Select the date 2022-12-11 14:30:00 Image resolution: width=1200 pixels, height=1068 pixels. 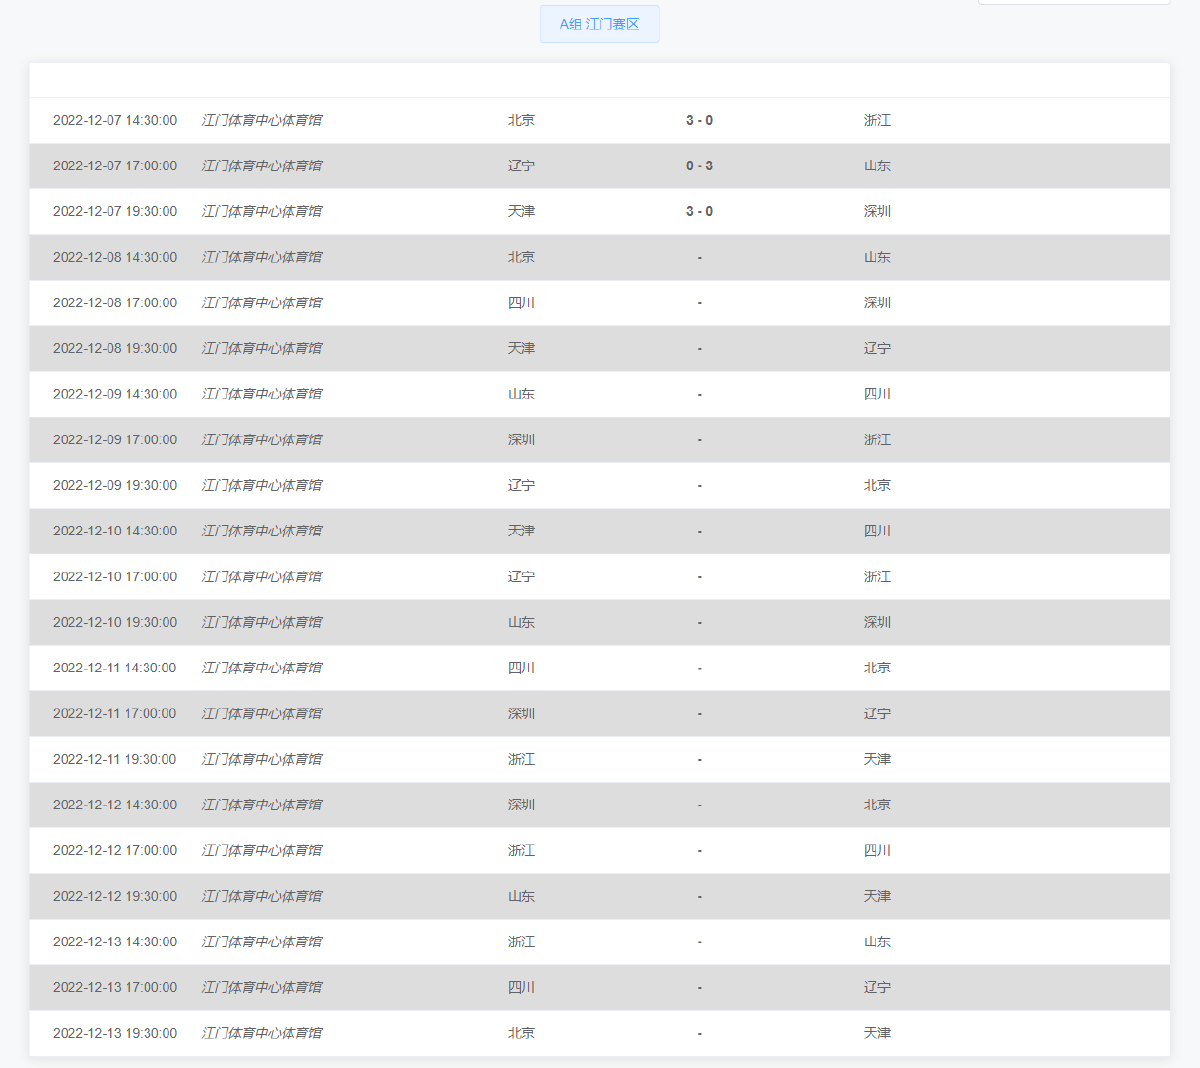tap(115, 668)
